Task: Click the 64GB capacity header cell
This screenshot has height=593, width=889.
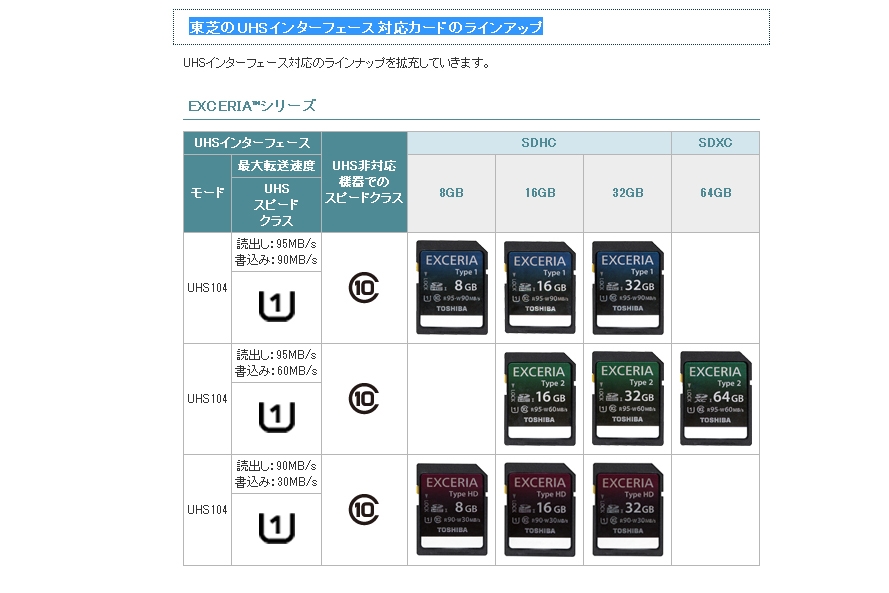Action: pos(716,193)
